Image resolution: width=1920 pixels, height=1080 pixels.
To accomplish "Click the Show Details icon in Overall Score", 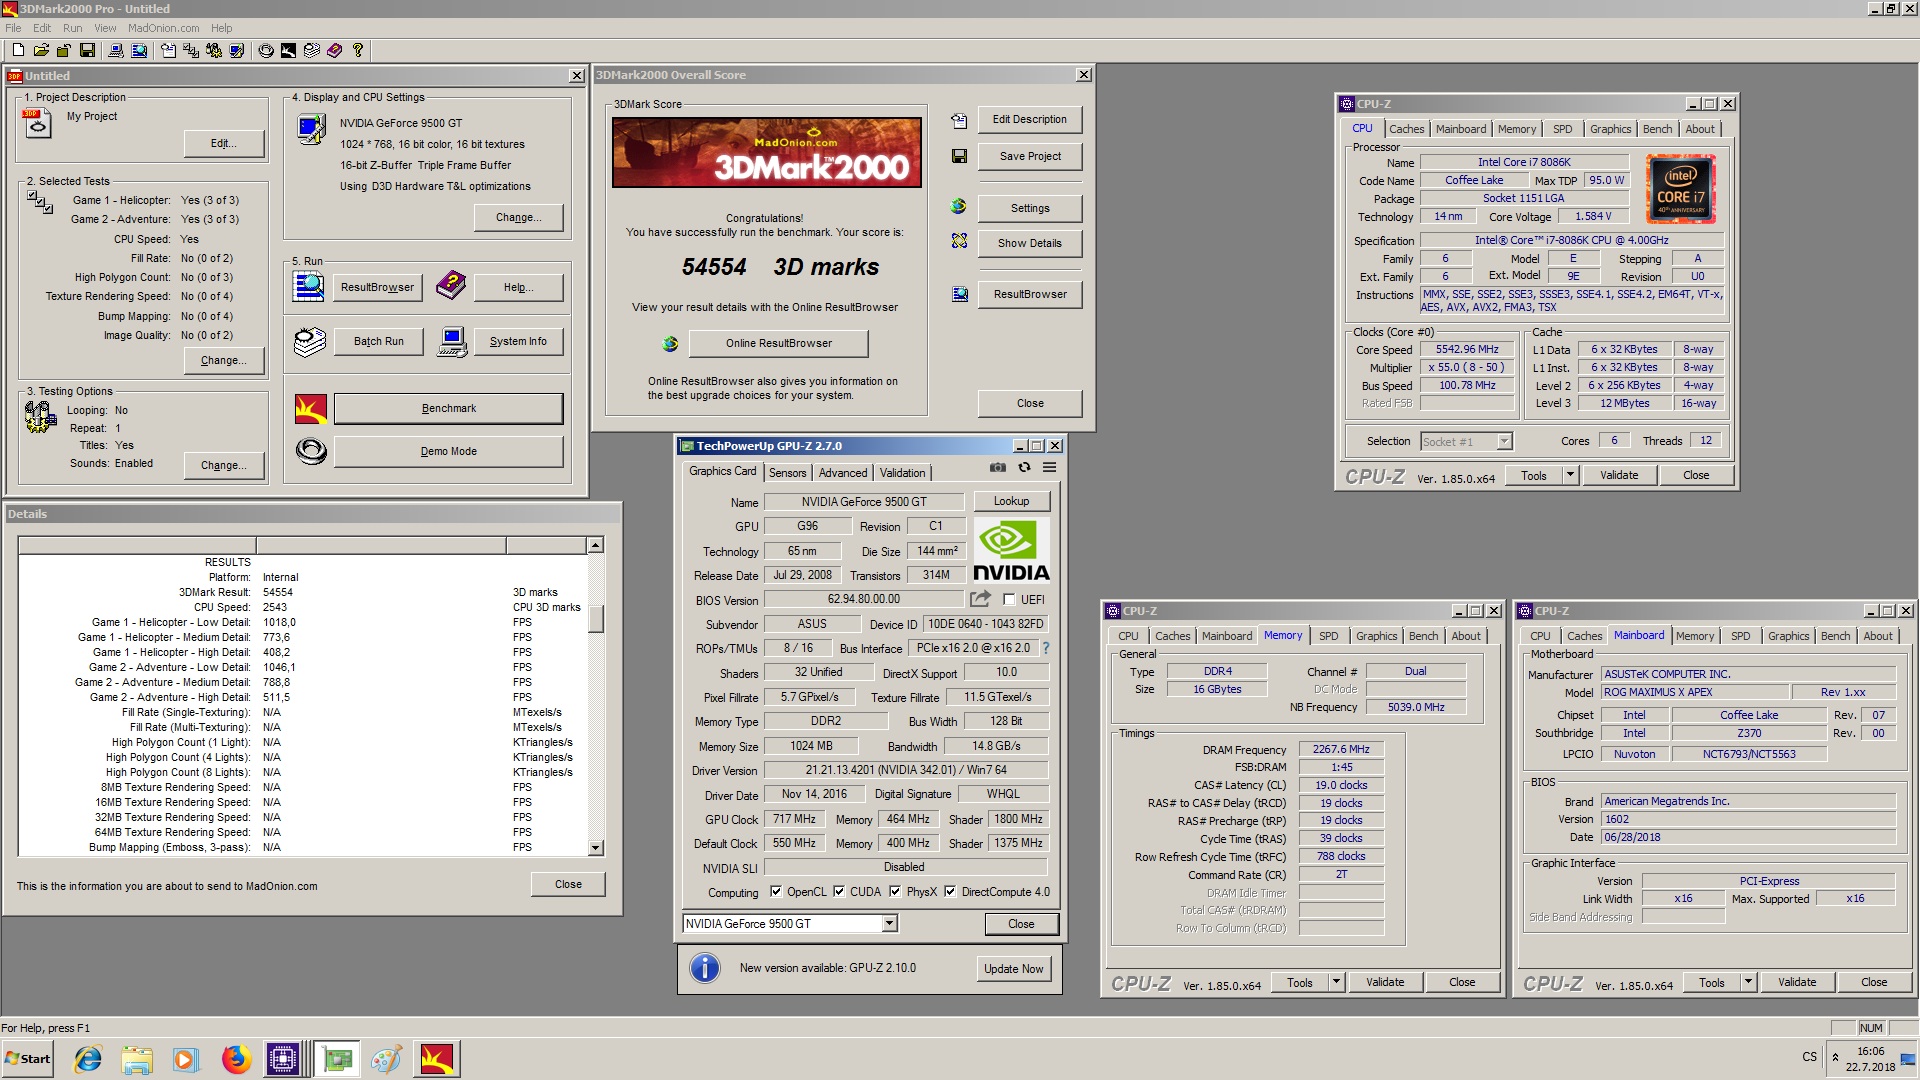I will point(959,241).
